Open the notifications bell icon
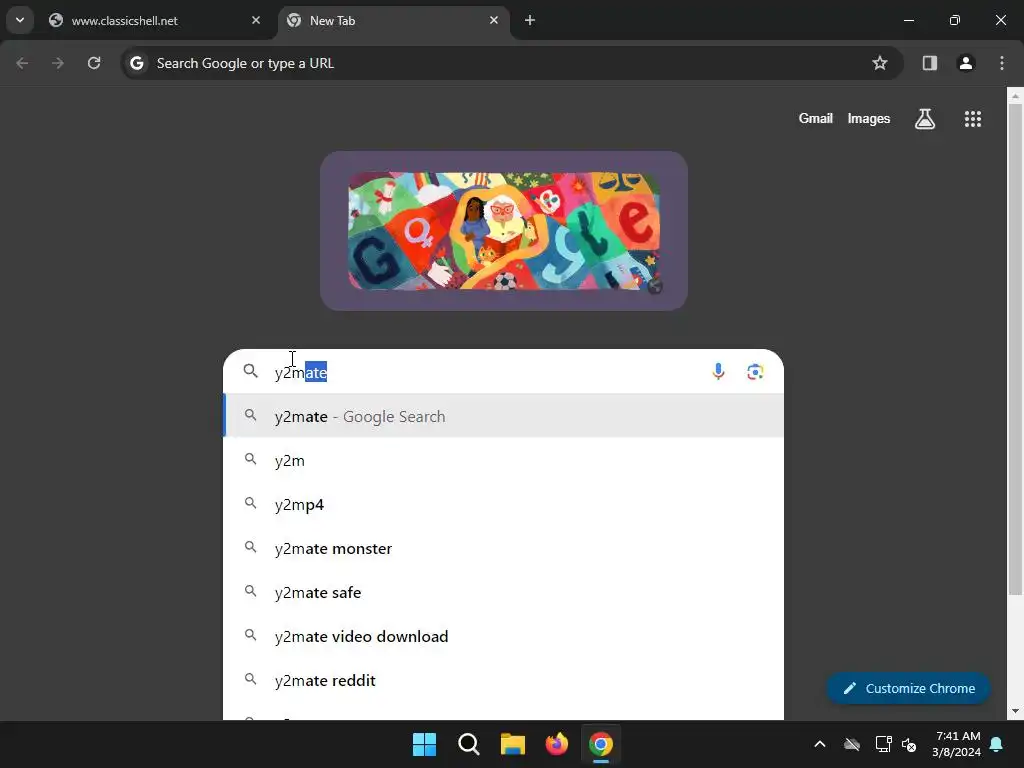The height and width of the screenshot is (768, 1024). [997, 744]
